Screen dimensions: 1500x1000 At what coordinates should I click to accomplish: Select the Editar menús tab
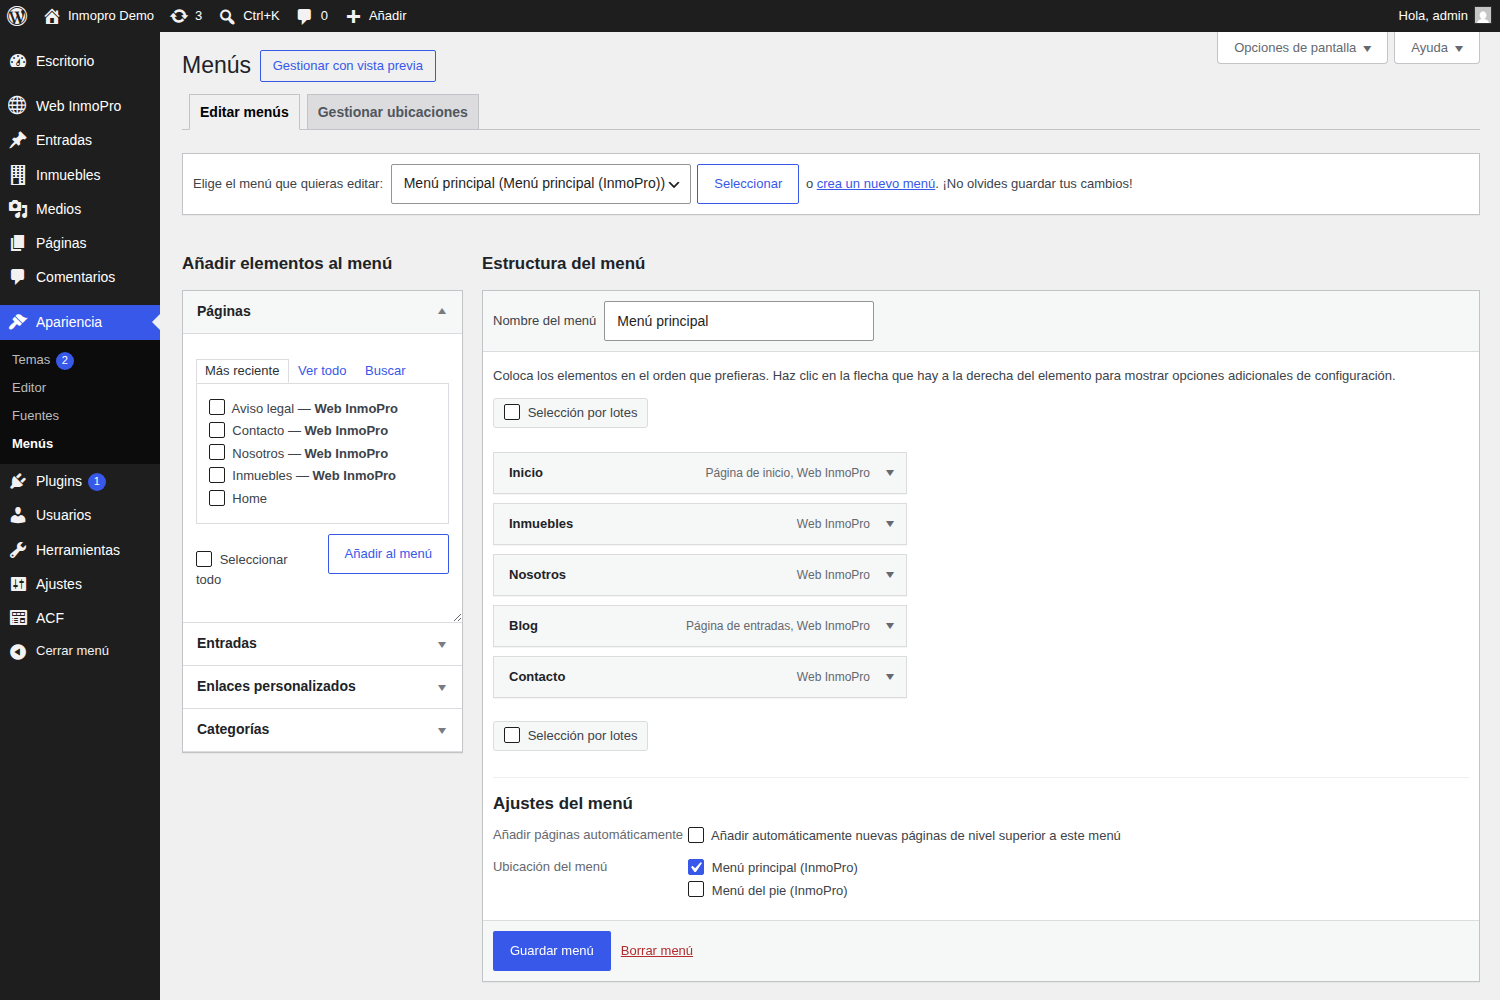pyautogui.click(x=244, y=112)
